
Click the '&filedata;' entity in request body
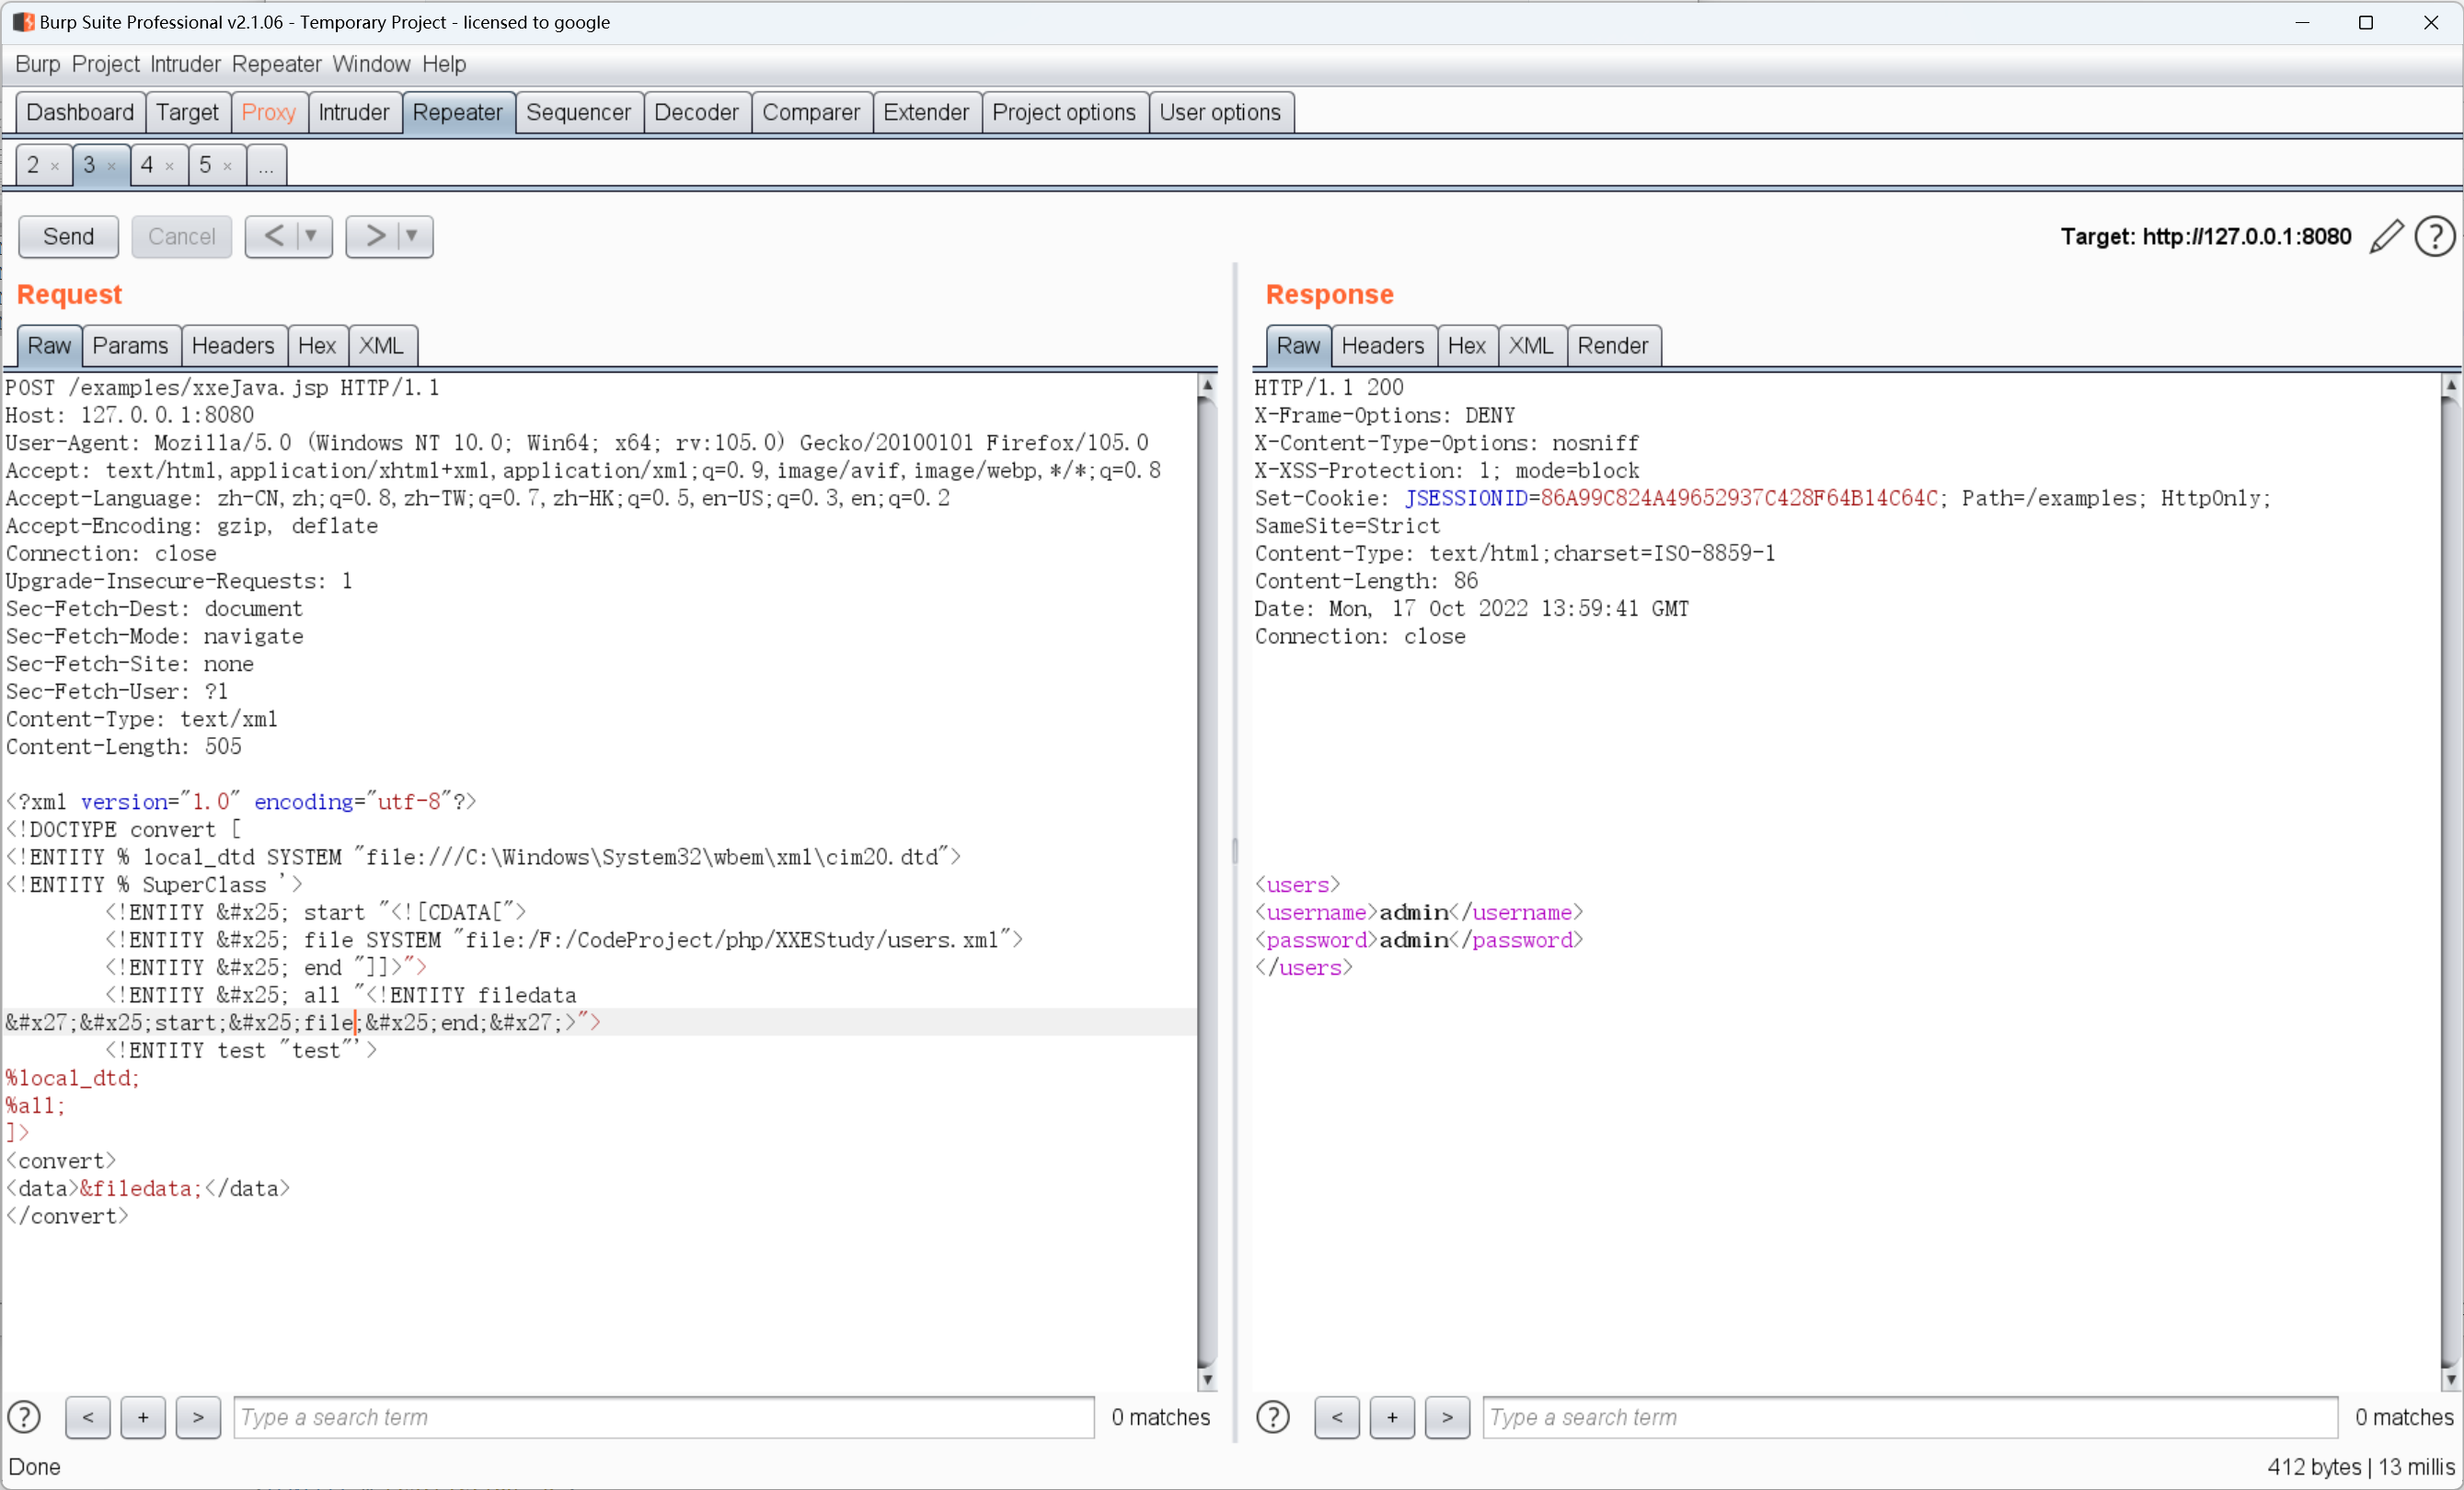coord(141,1188)
